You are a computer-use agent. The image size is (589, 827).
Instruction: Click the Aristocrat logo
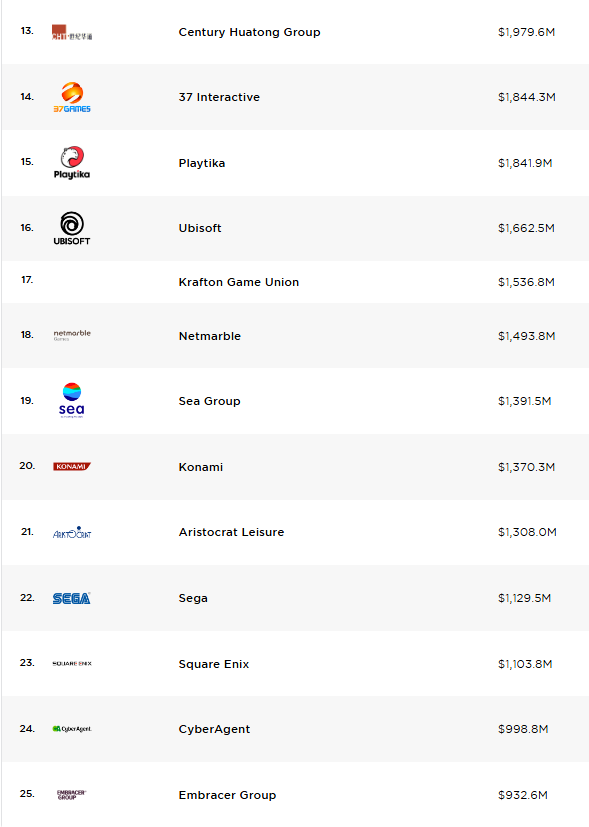click(x=72, y=532)
